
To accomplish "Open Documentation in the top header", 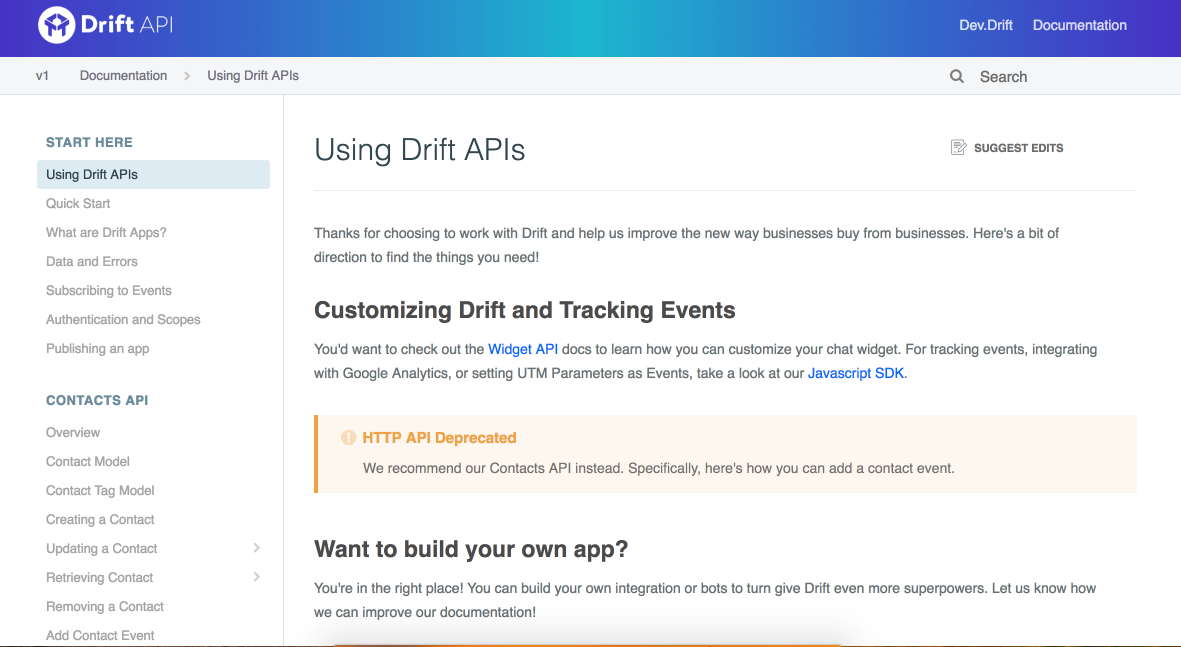I will [1079, 25].
